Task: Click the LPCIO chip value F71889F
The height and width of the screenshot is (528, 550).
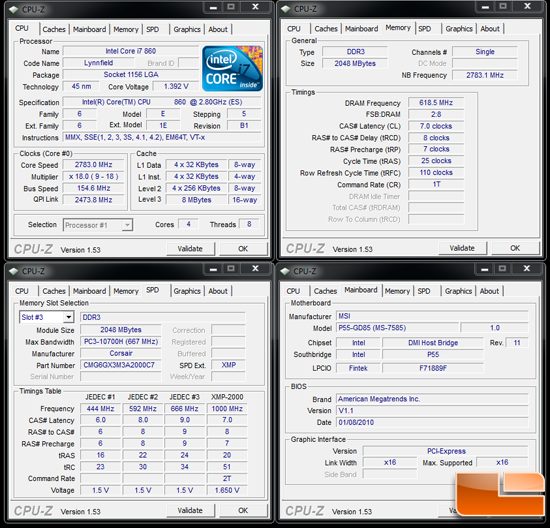Action: coord(433,368)
